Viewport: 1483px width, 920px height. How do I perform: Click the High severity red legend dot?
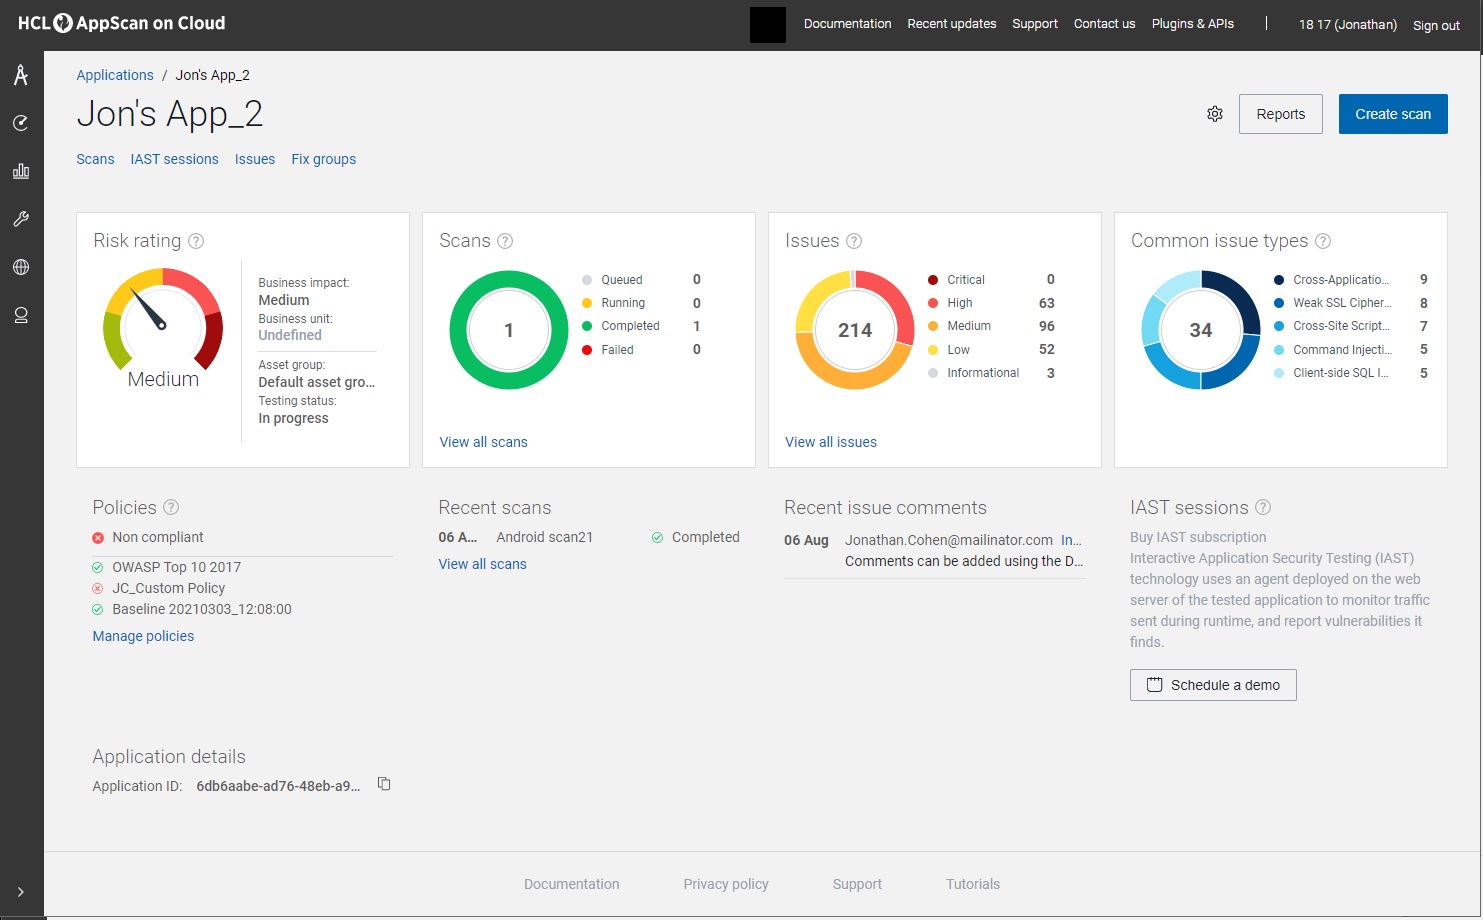pos(933,303)
